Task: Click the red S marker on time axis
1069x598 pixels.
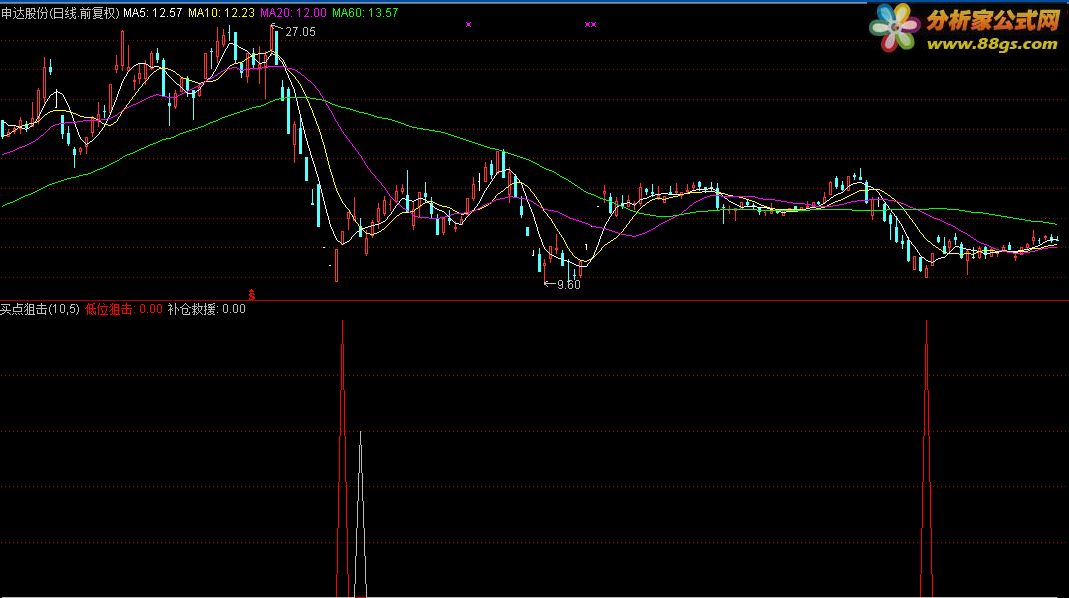Action: pyautogui.click(x=252, y=295)
